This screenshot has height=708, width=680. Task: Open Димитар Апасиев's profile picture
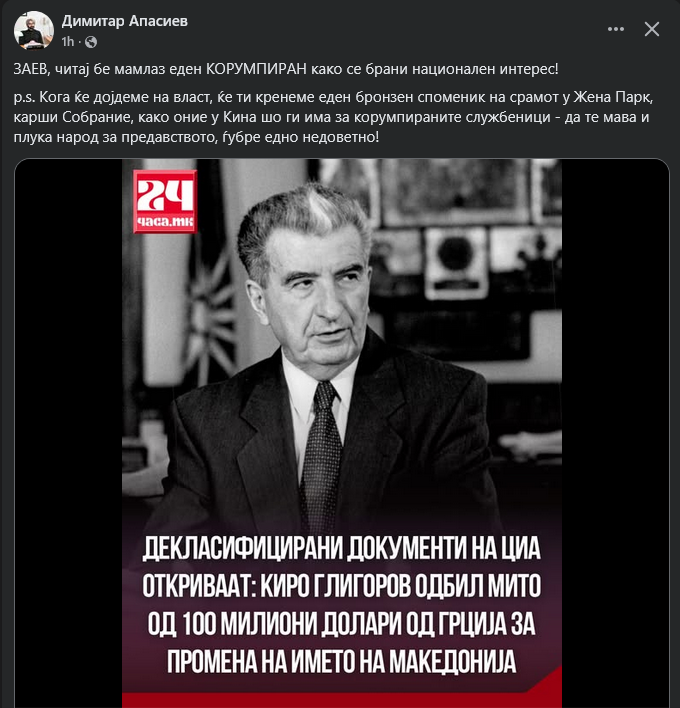click(33, 30)
